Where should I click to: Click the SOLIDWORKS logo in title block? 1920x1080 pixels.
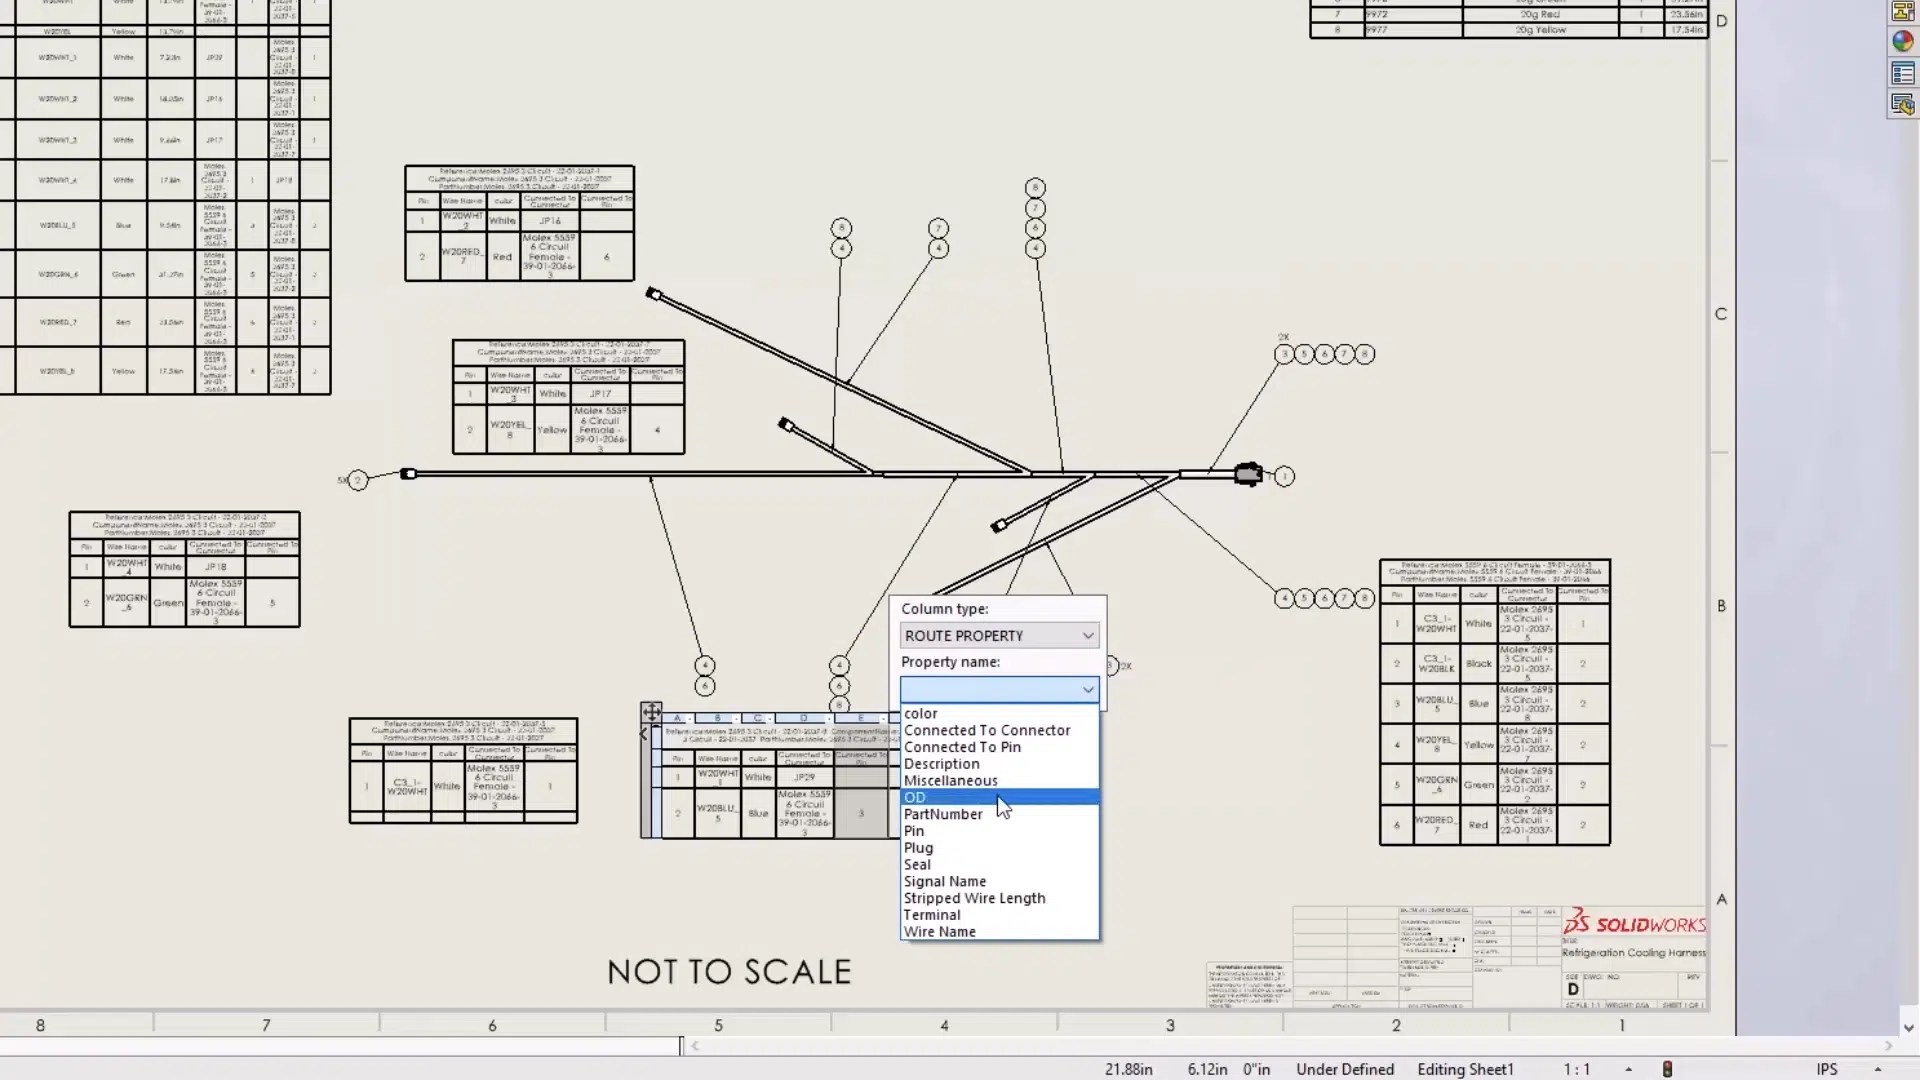(1635, 923)
